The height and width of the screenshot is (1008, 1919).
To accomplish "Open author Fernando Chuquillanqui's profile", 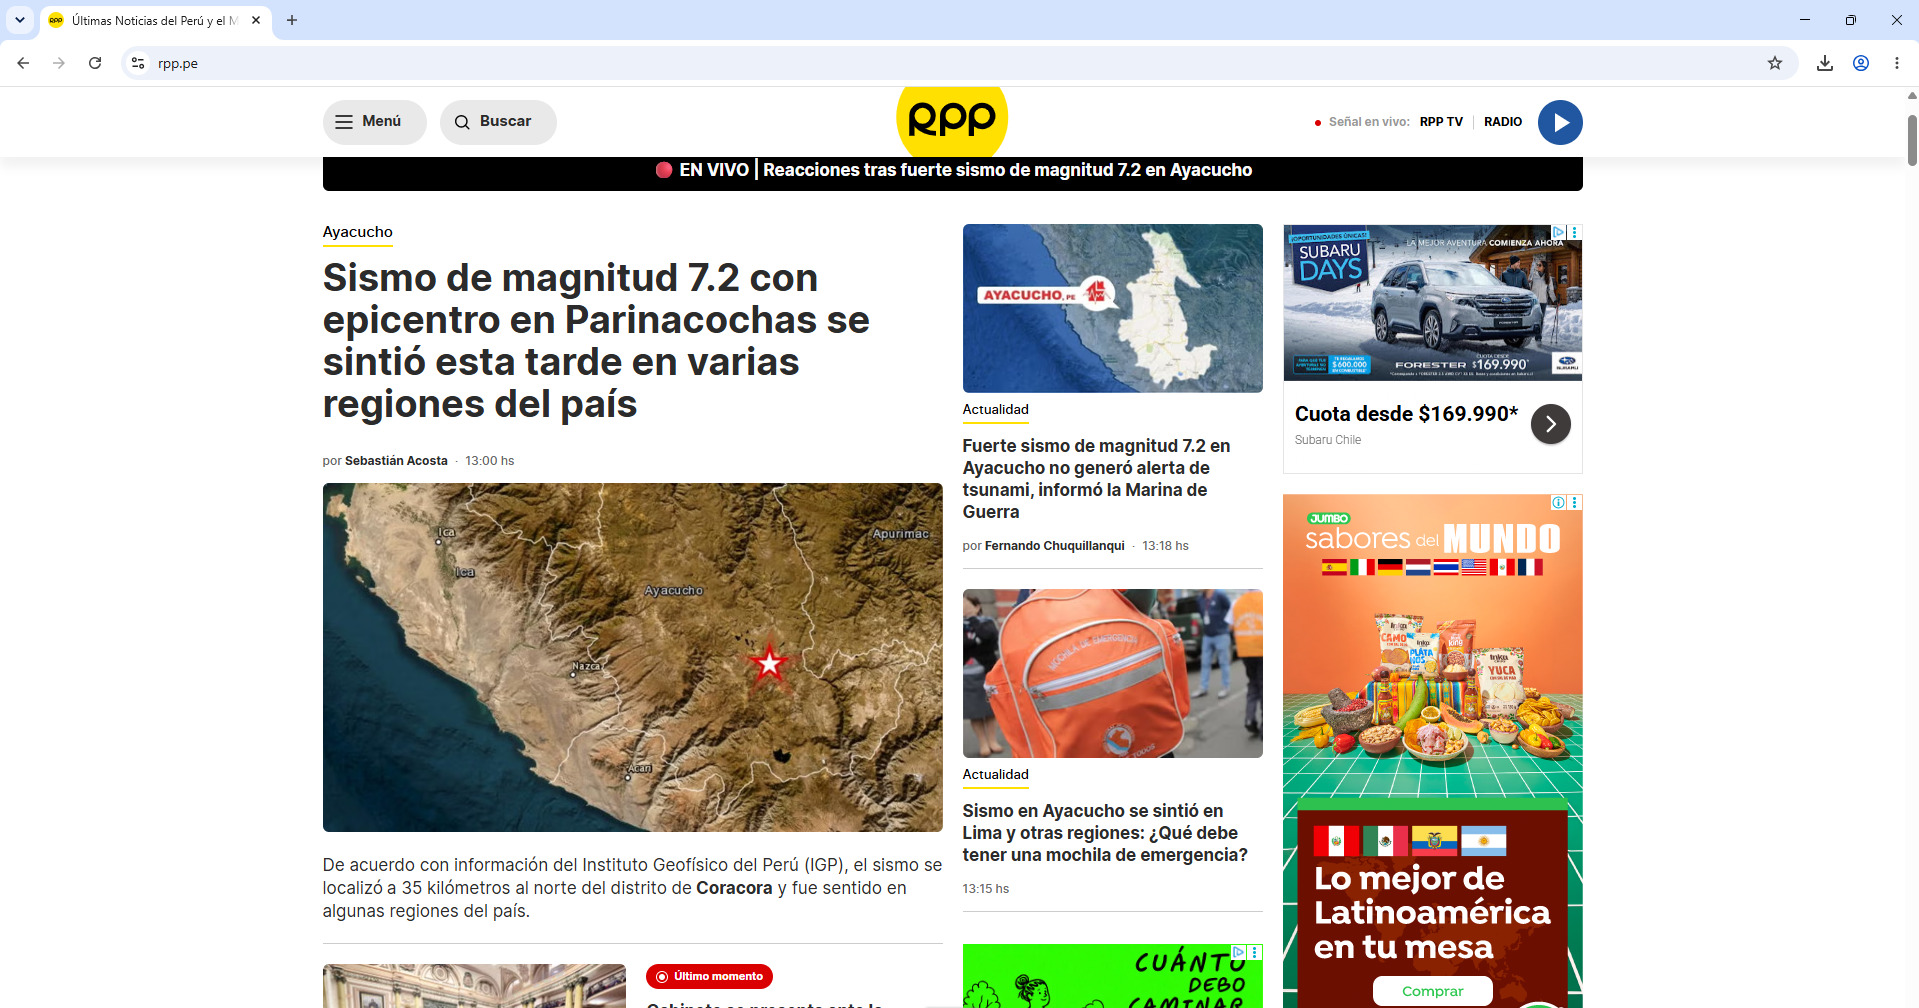I will (x=1055, y=546).
